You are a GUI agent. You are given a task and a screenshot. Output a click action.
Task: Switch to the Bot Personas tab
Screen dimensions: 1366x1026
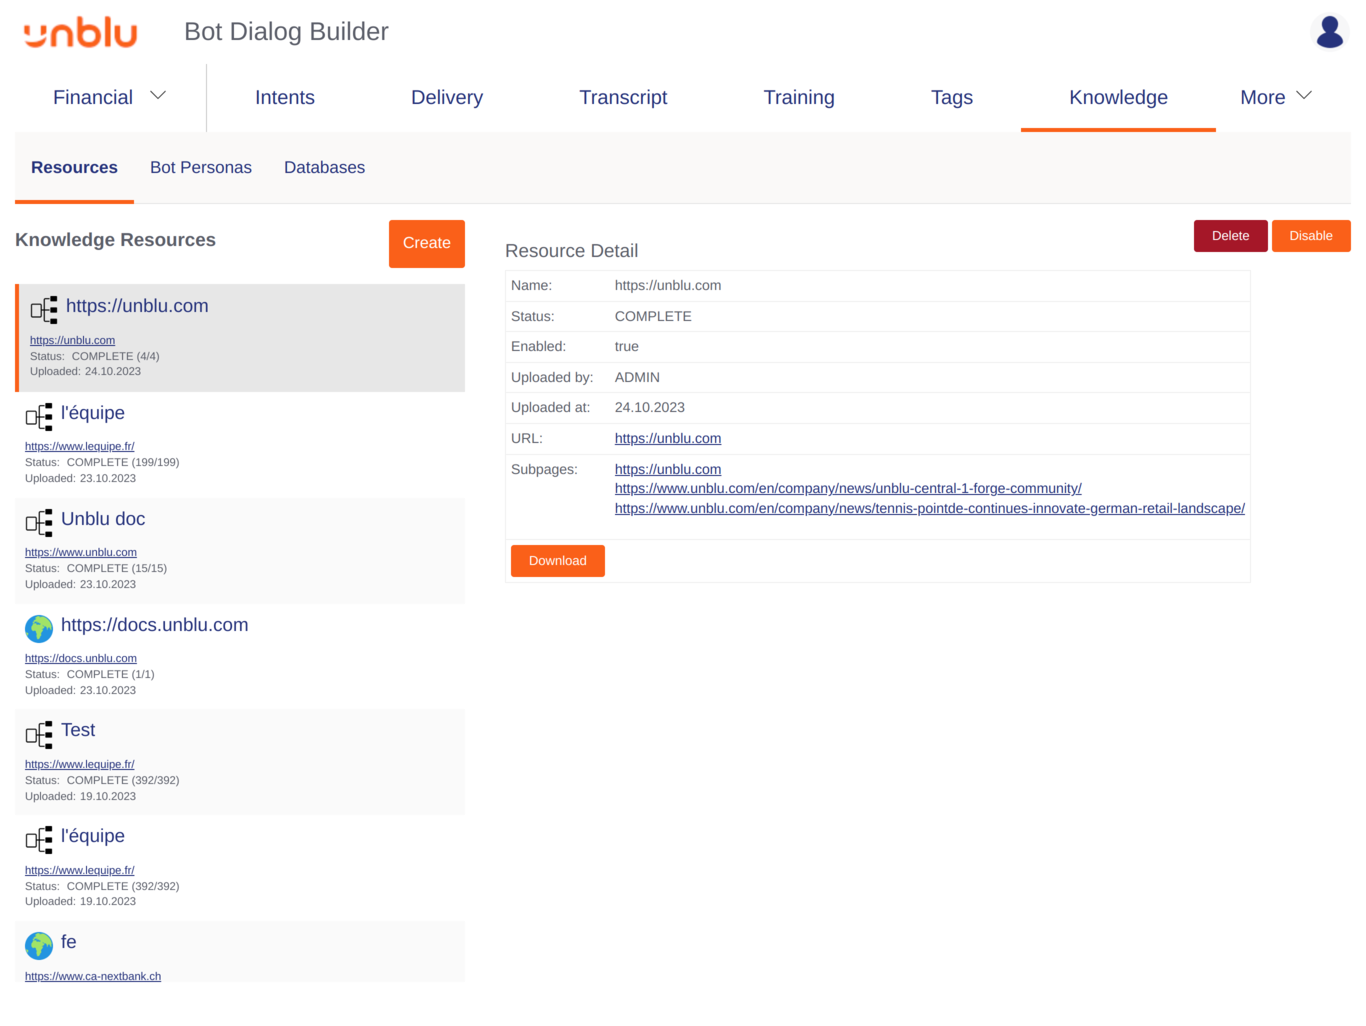(200, 167)
